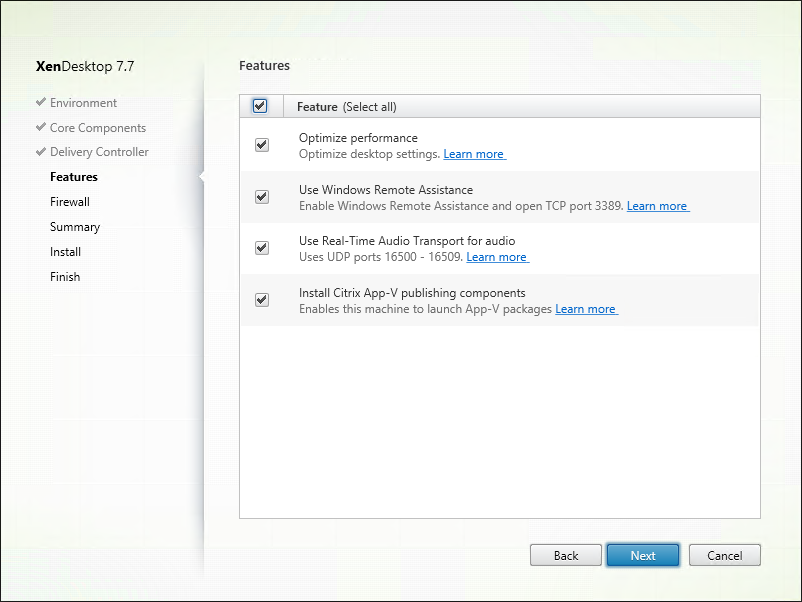Click the Optimize desktop settings description

click(369, 154)
